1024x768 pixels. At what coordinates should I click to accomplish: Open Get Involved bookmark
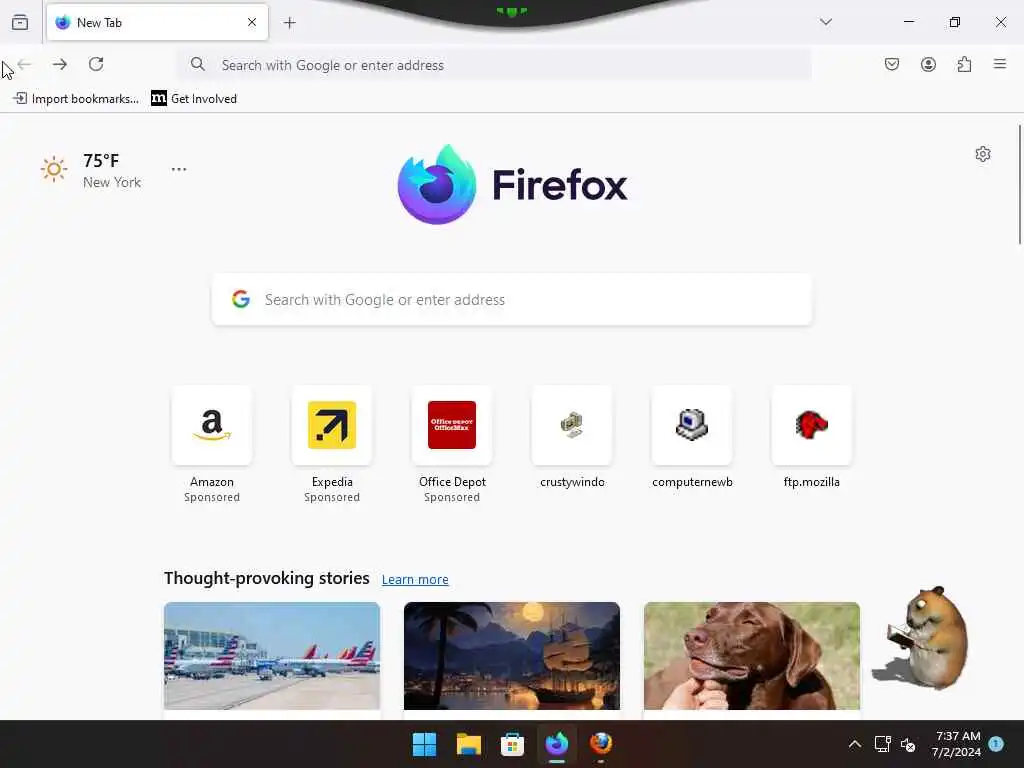pyautogui.click(x=194, y=99)
